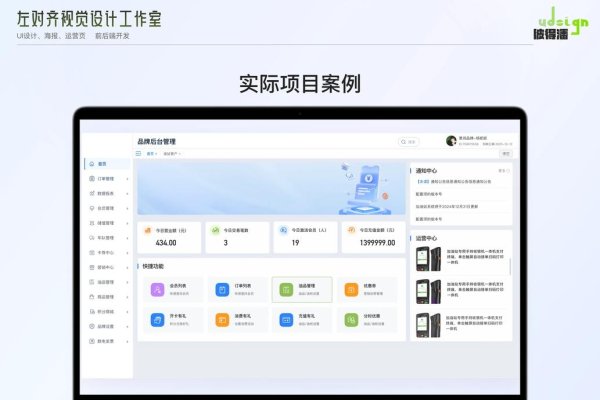Toggle the sidebar collapse hamburger icon
600x400 pixels.
click(139, 153)
